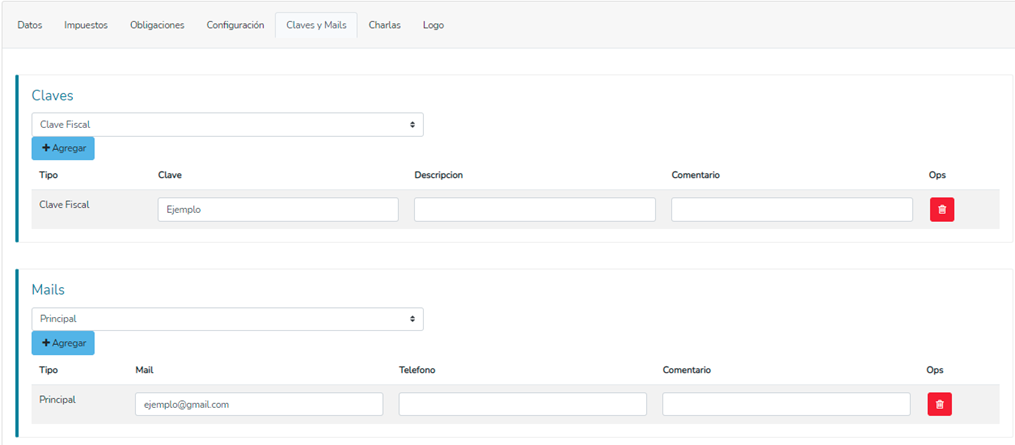Screen dimensions: 1015x445
Task: Open the Principal mail type dropdown
Action: click(227, 319)
